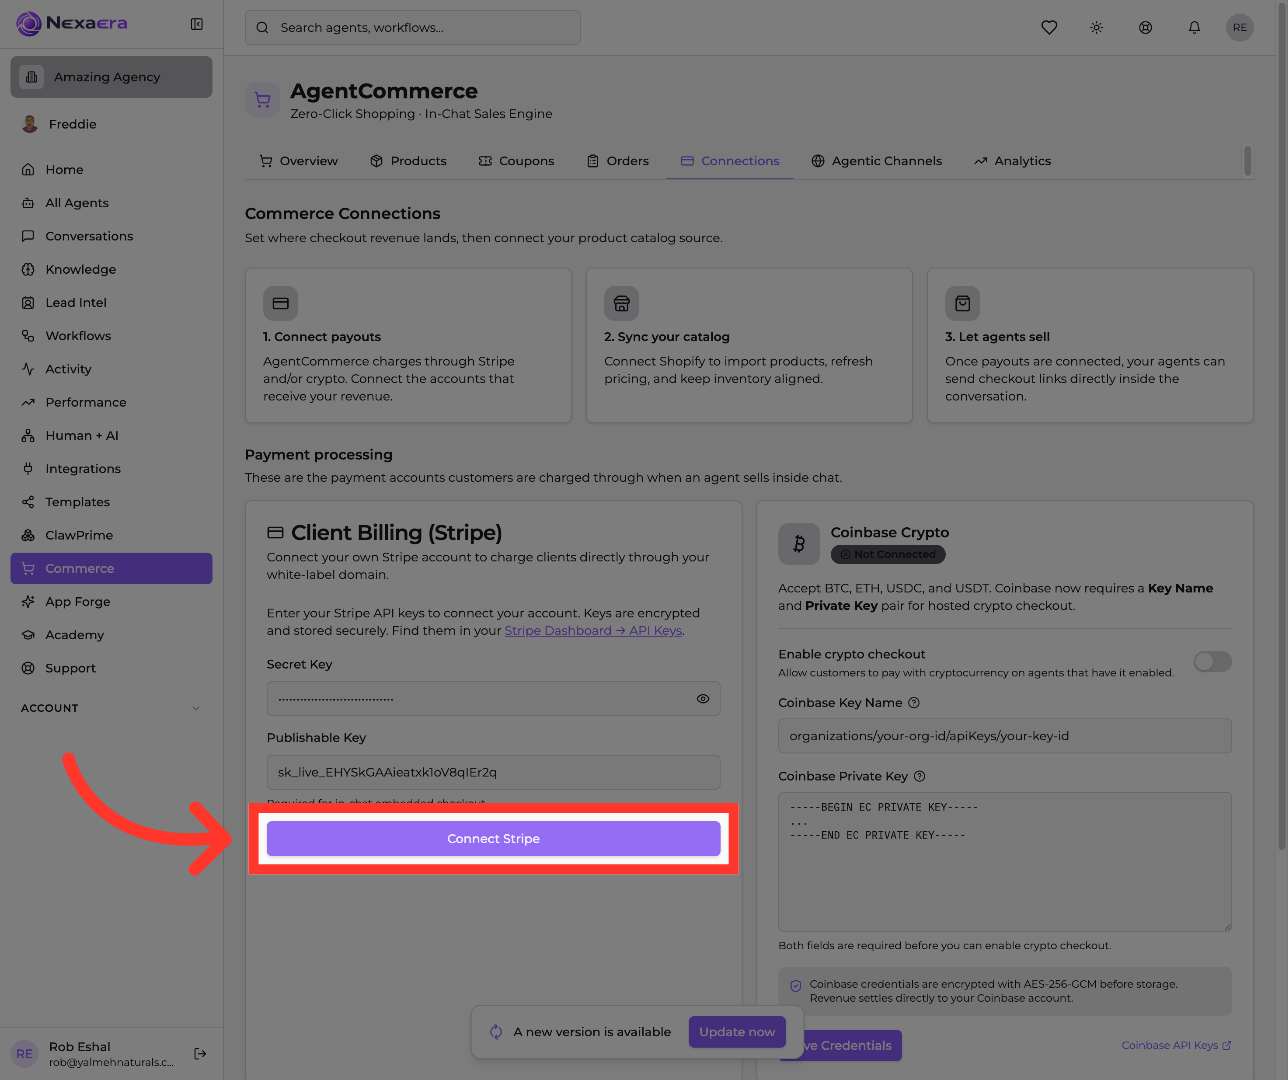Switch to the Overview tab
Image resolution: width=1288 pixels, height=1080 pixels.
pos(298,161)
